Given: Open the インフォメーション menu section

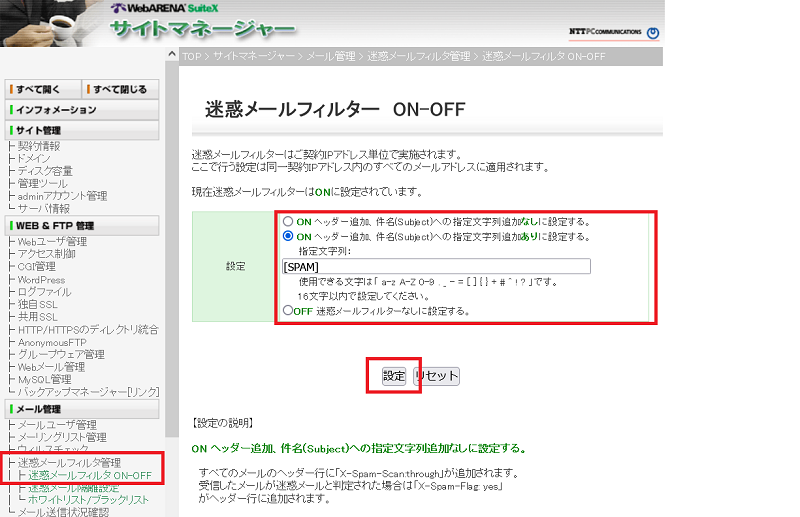Looking at the screenshot, I should [80, 110].
